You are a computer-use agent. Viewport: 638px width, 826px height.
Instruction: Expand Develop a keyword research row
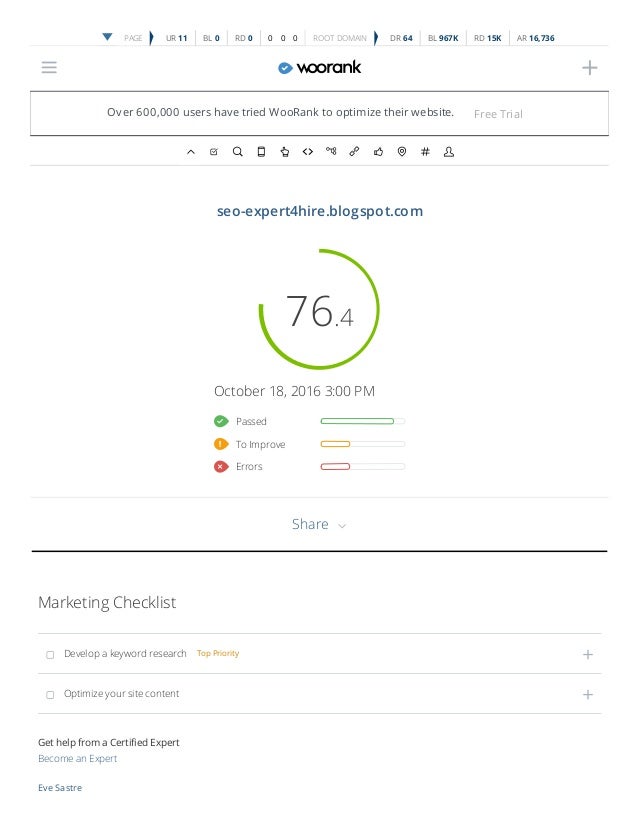pyautogui.click(x=588, y=654)
